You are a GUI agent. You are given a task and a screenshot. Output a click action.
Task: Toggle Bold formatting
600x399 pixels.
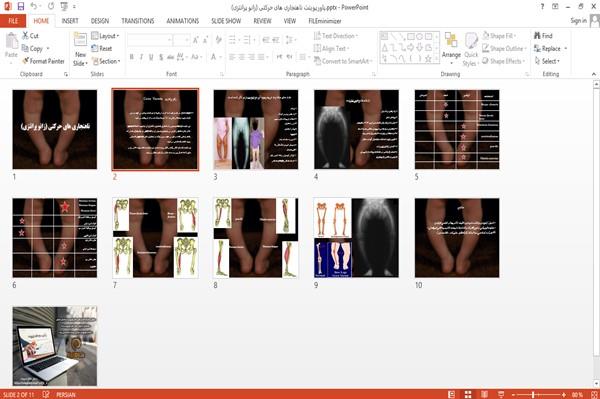(132, 57)
